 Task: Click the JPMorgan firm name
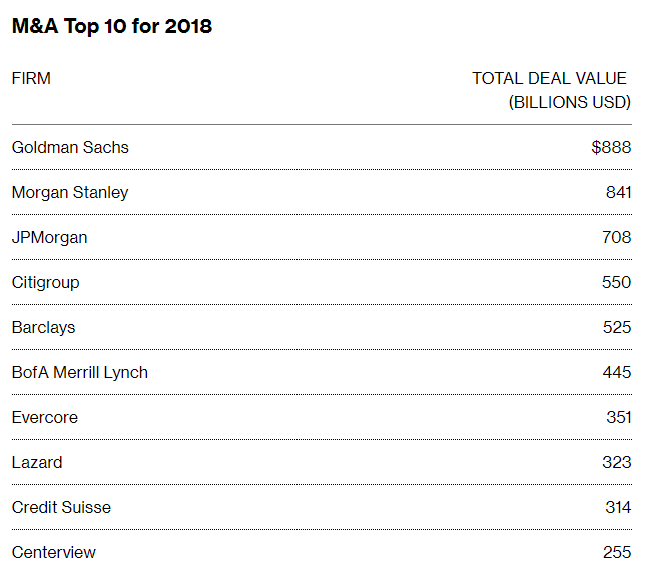pyautogui.click(x=49, y=237)
